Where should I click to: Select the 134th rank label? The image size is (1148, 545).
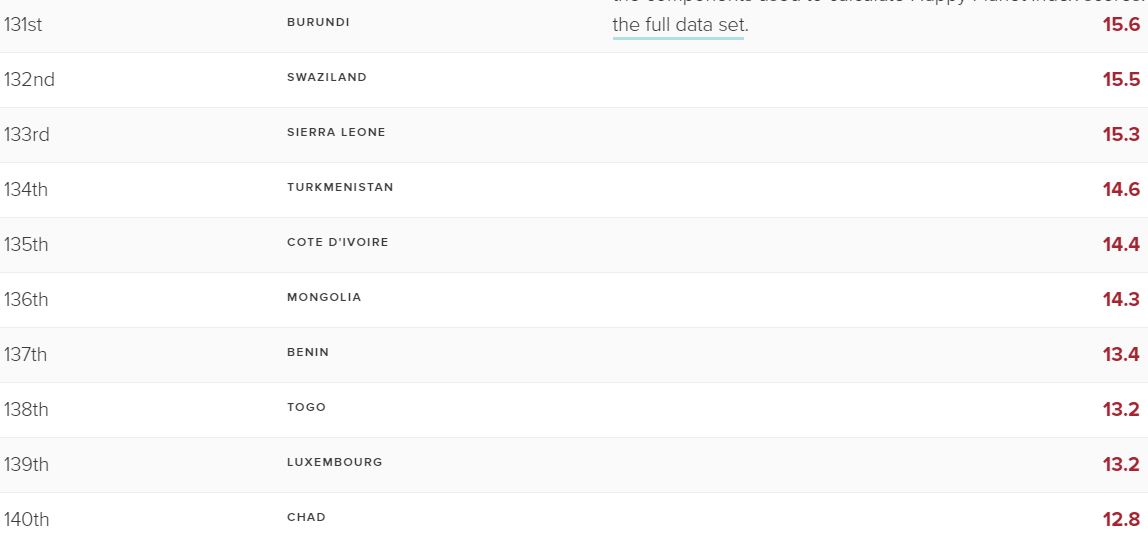point(26,190)
